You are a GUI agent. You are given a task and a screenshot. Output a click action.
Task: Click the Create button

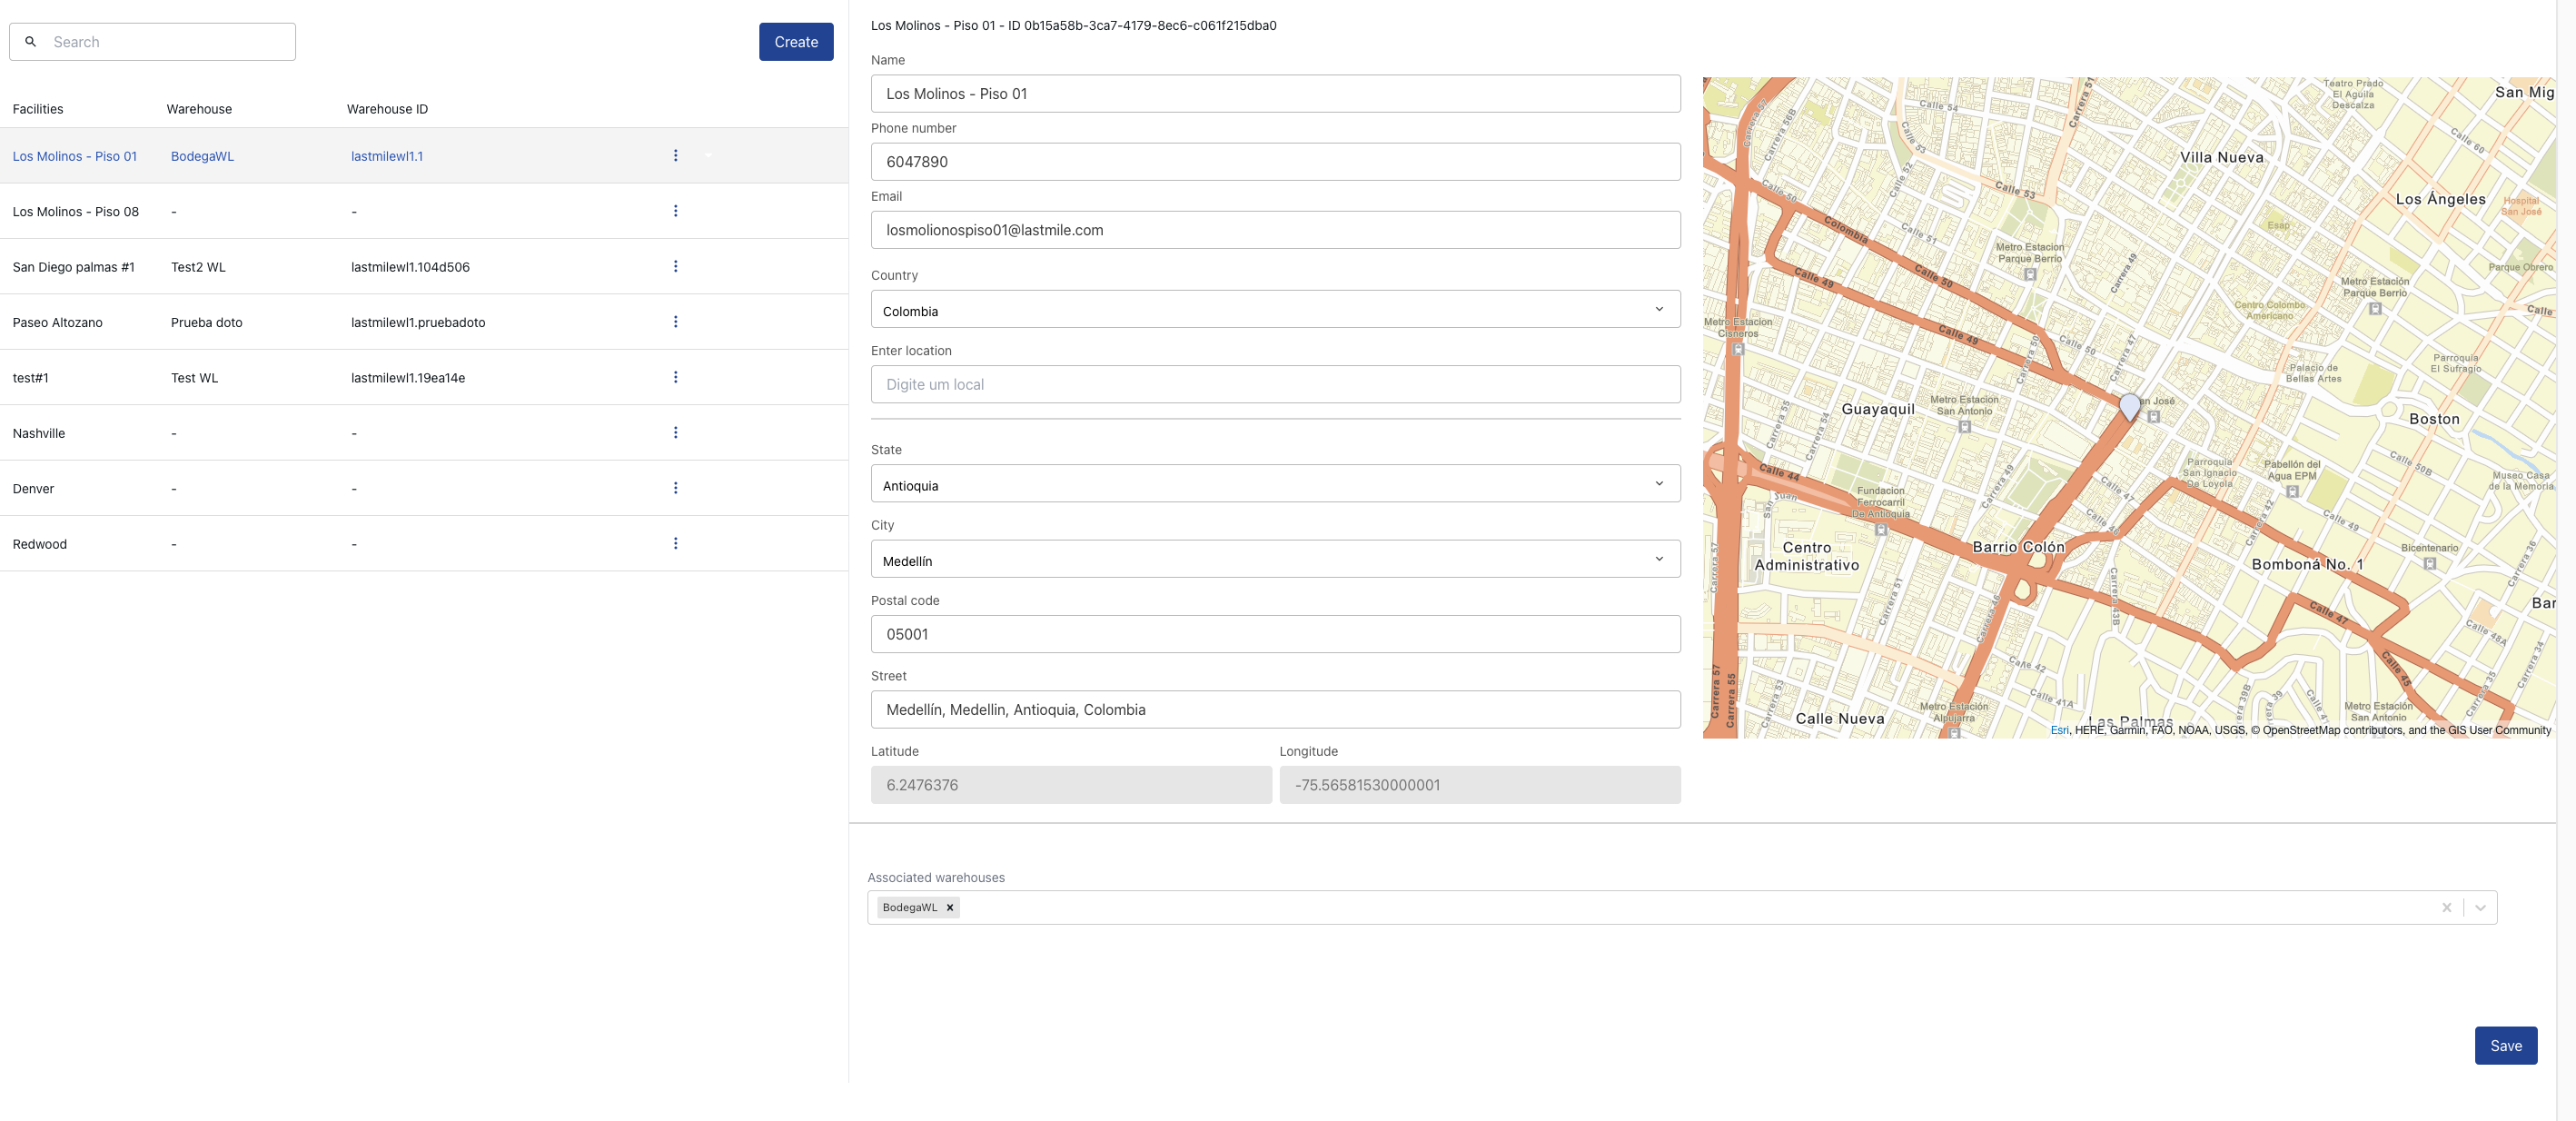pos(795,42)
